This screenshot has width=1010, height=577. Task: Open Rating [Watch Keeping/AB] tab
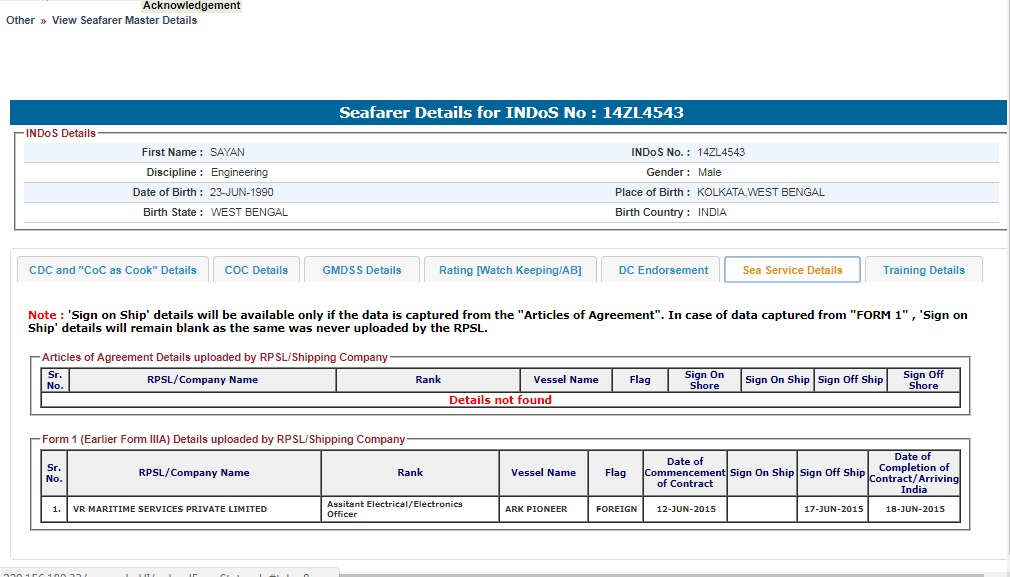point(509,270)
